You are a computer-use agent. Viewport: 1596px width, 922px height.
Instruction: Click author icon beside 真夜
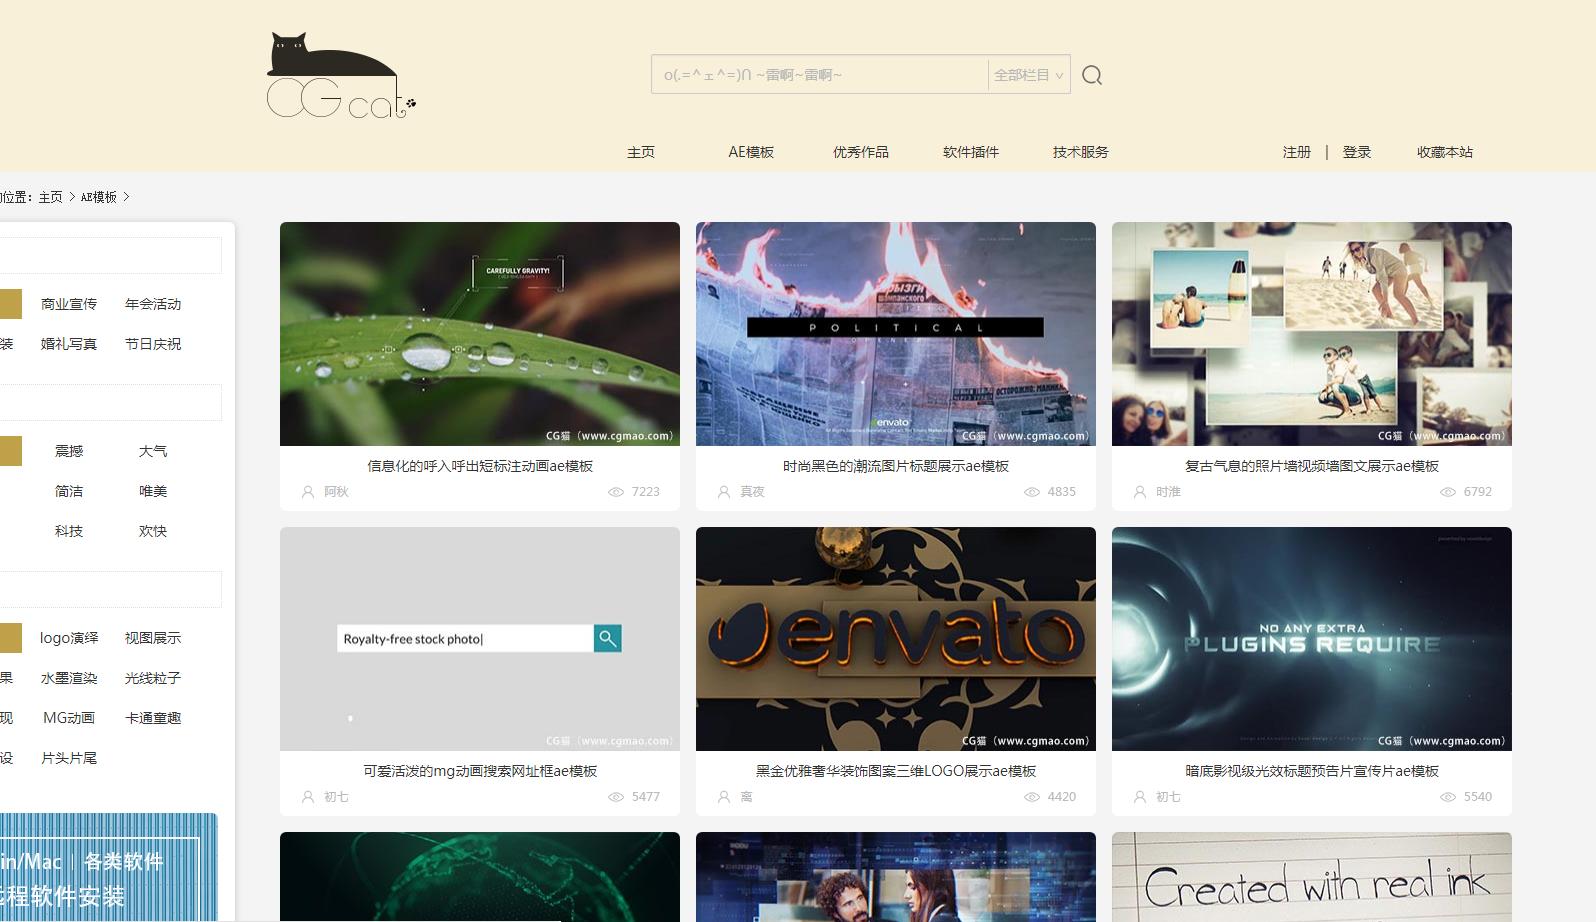click(x=724, y=492)
